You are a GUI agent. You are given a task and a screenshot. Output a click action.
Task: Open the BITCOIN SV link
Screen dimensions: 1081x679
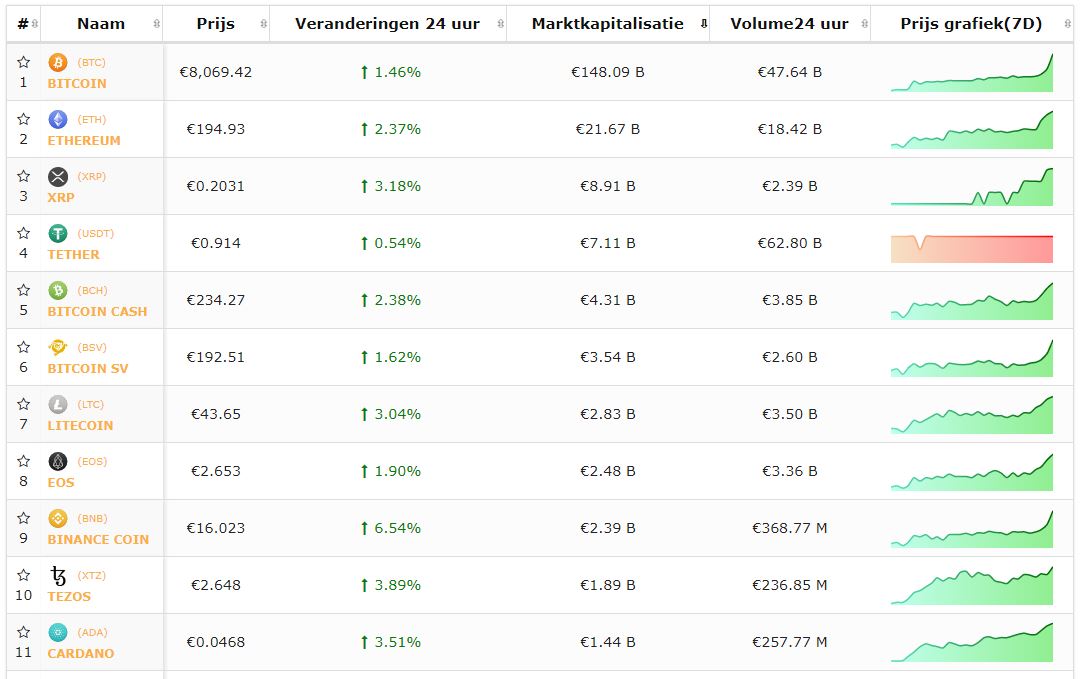coord(88,369)
